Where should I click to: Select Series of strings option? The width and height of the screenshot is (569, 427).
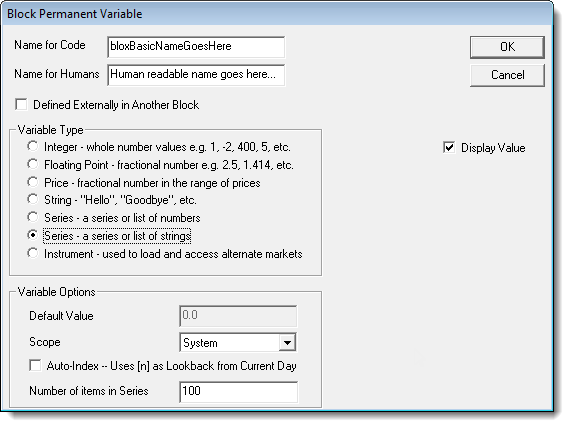pos(33,235)
